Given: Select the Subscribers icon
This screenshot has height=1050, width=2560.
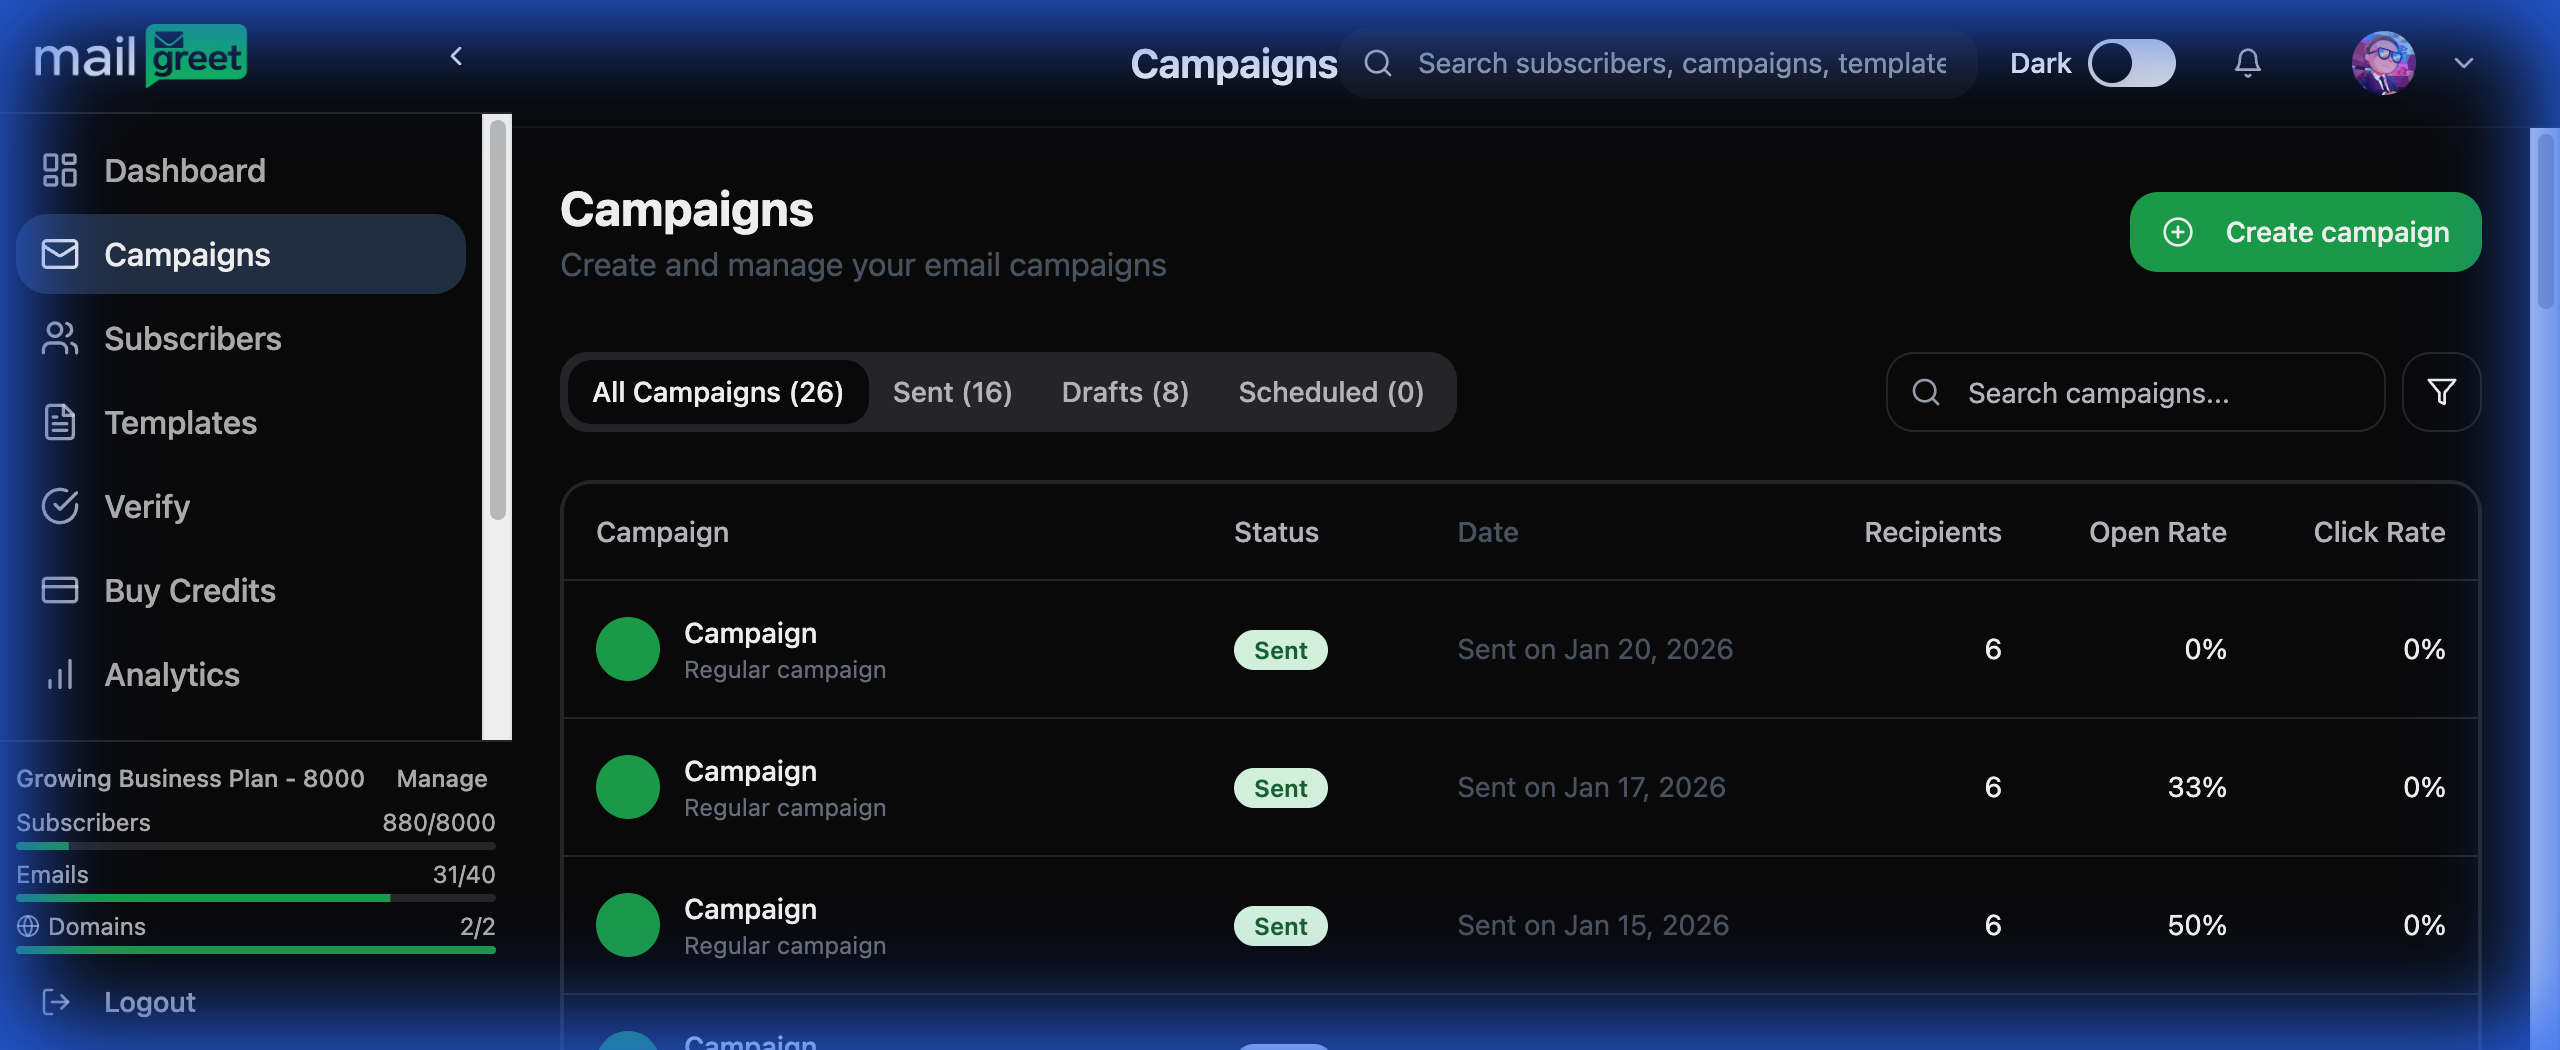Looking at the screenshot, I should click(59, 338).
